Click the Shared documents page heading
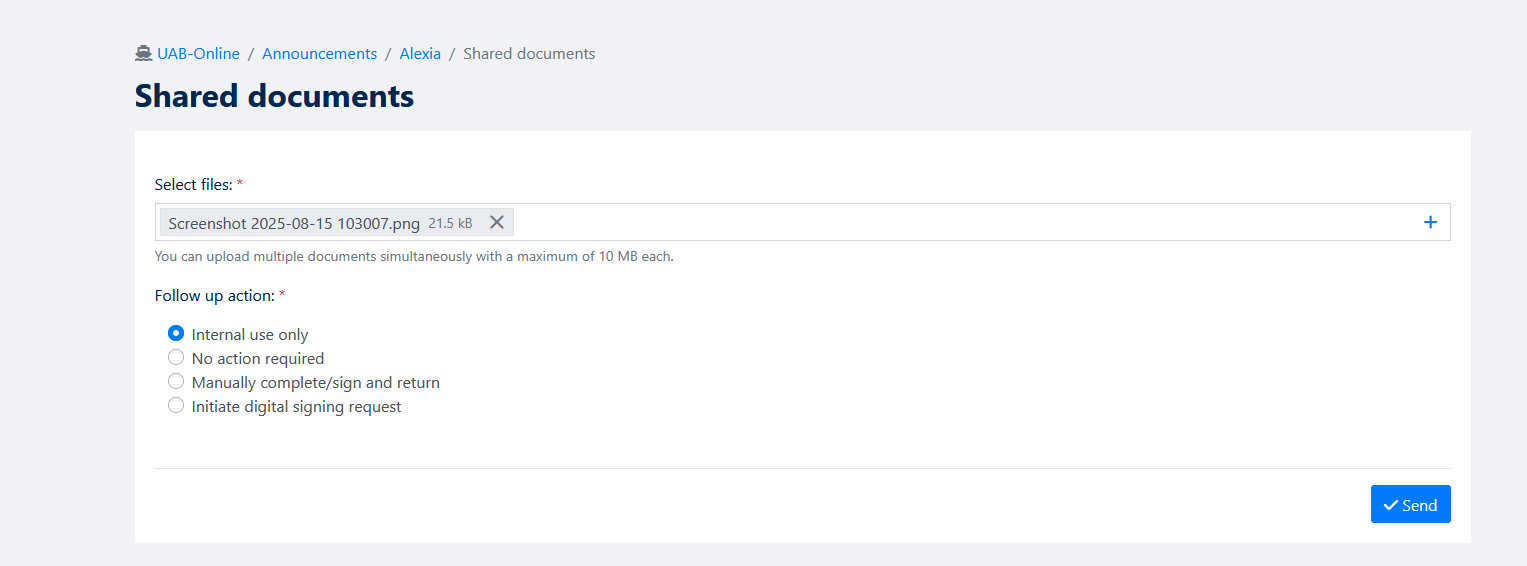The width and height of the screenshot is (1527, 566). click(x=274, y=96)
